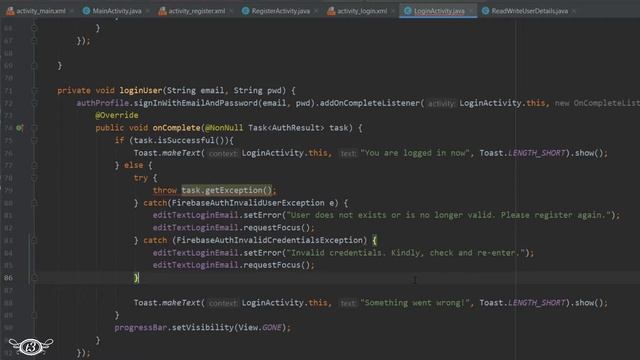Collapse the FirebaseAuthInvalidUserException catch block
The width and height of the screenshot is (640, 360).
coord(35,203)
